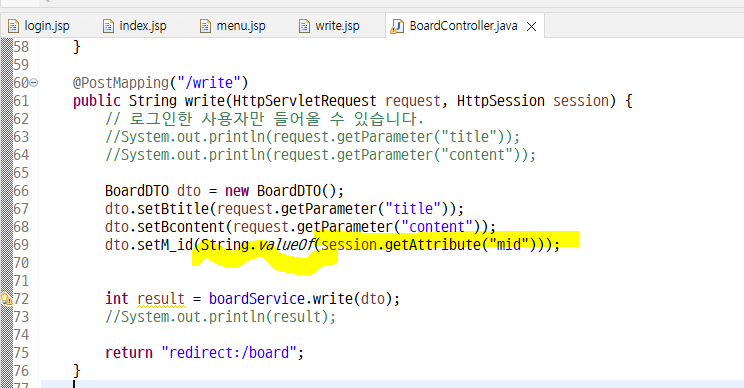Click the setBcontent method call
744x388 pixels.
(x=180, y=227)
